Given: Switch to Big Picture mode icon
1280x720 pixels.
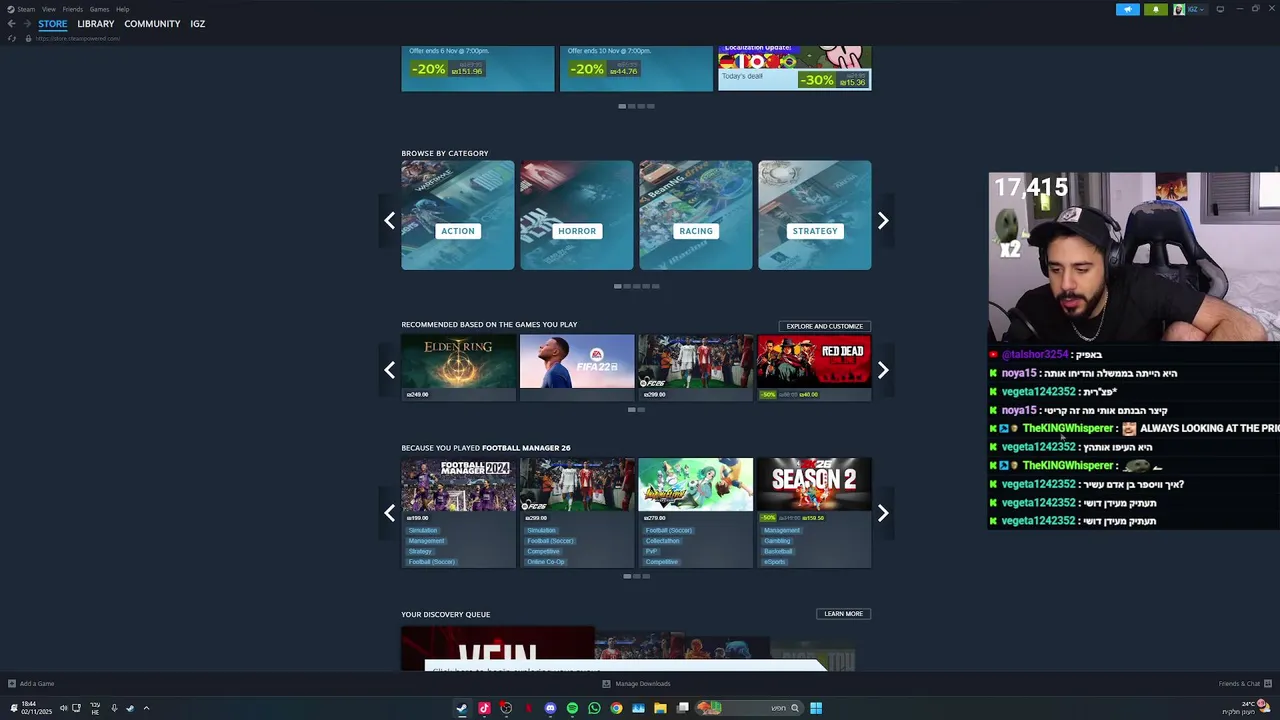Looking at the screenshot, I should 1220,9.
